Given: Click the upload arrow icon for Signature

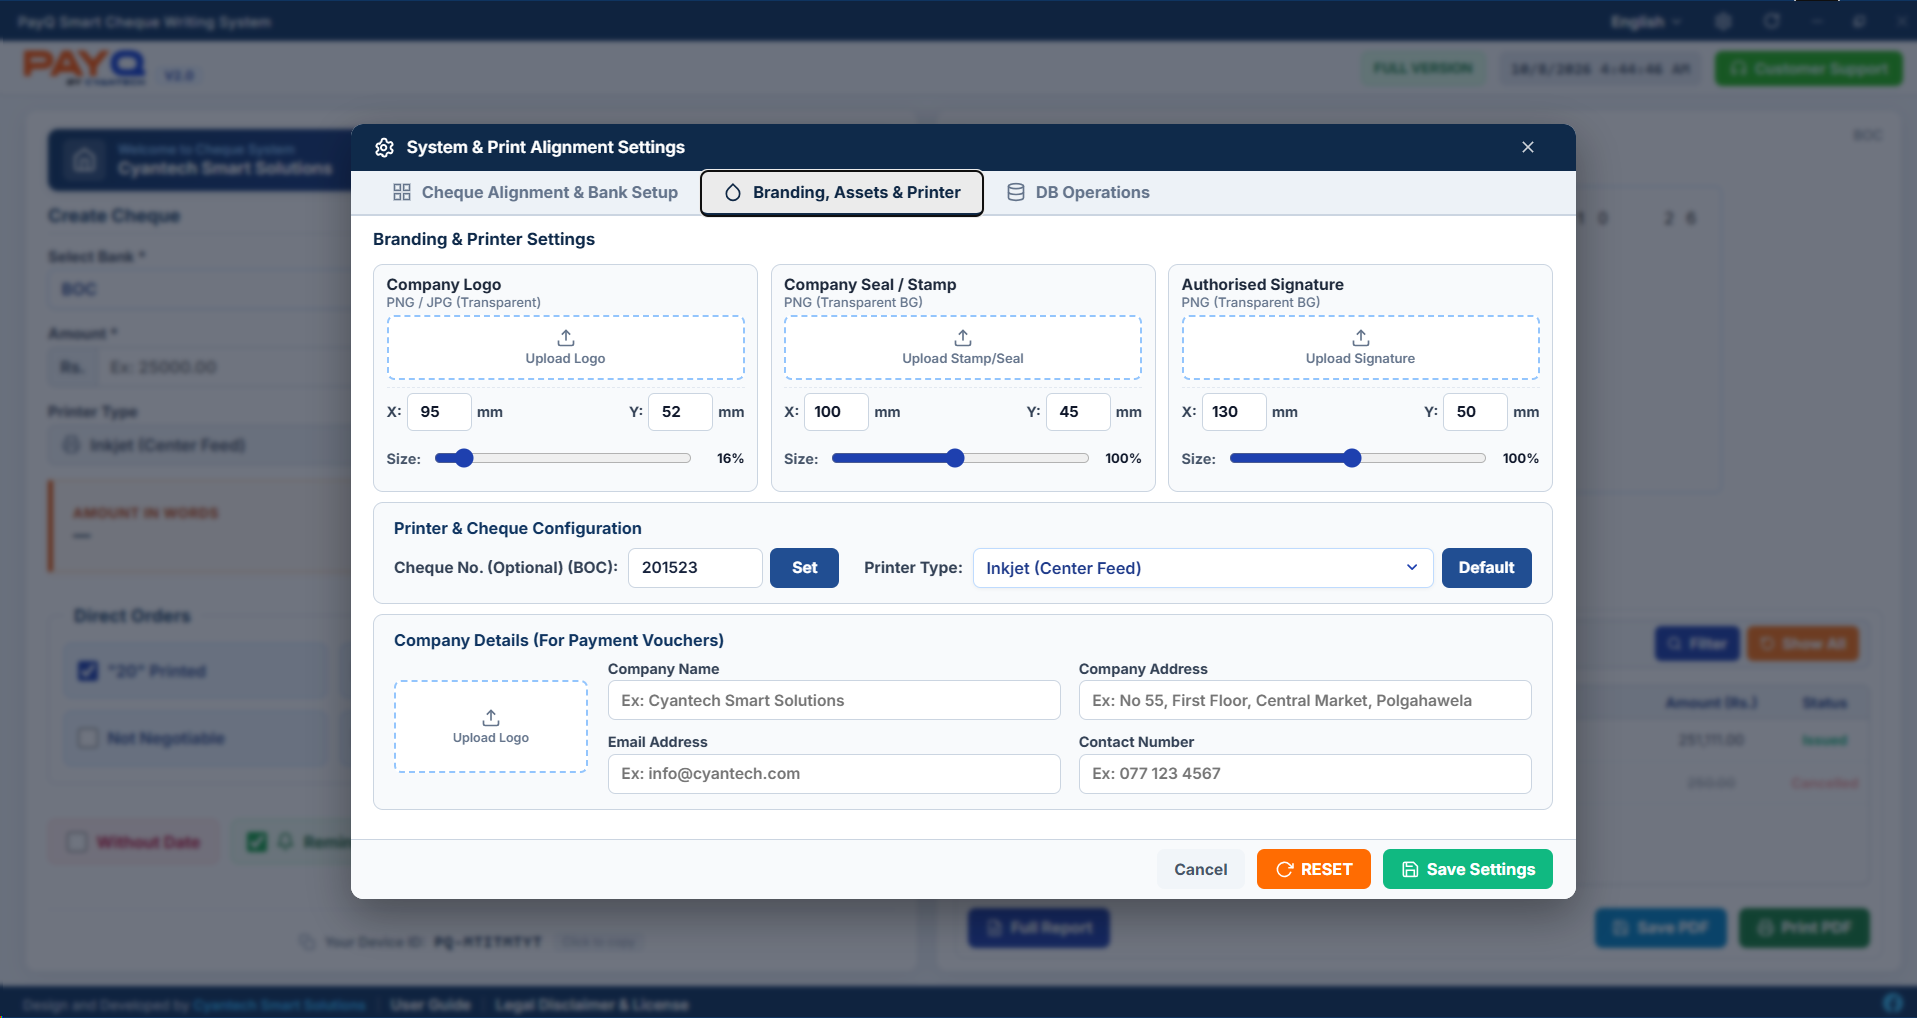Looking at the screenshot, I should tap(1361, 338).
